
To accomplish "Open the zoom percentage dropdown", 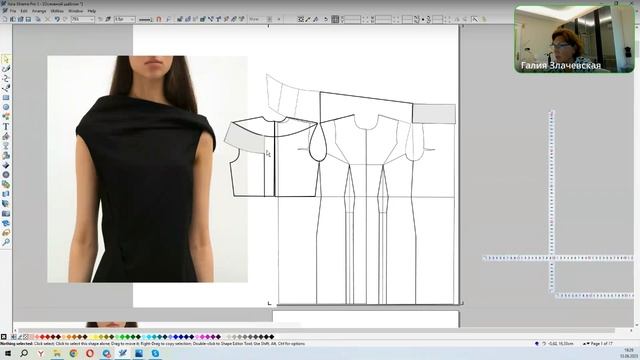I will pyautogui.click(x=91, y=19).
